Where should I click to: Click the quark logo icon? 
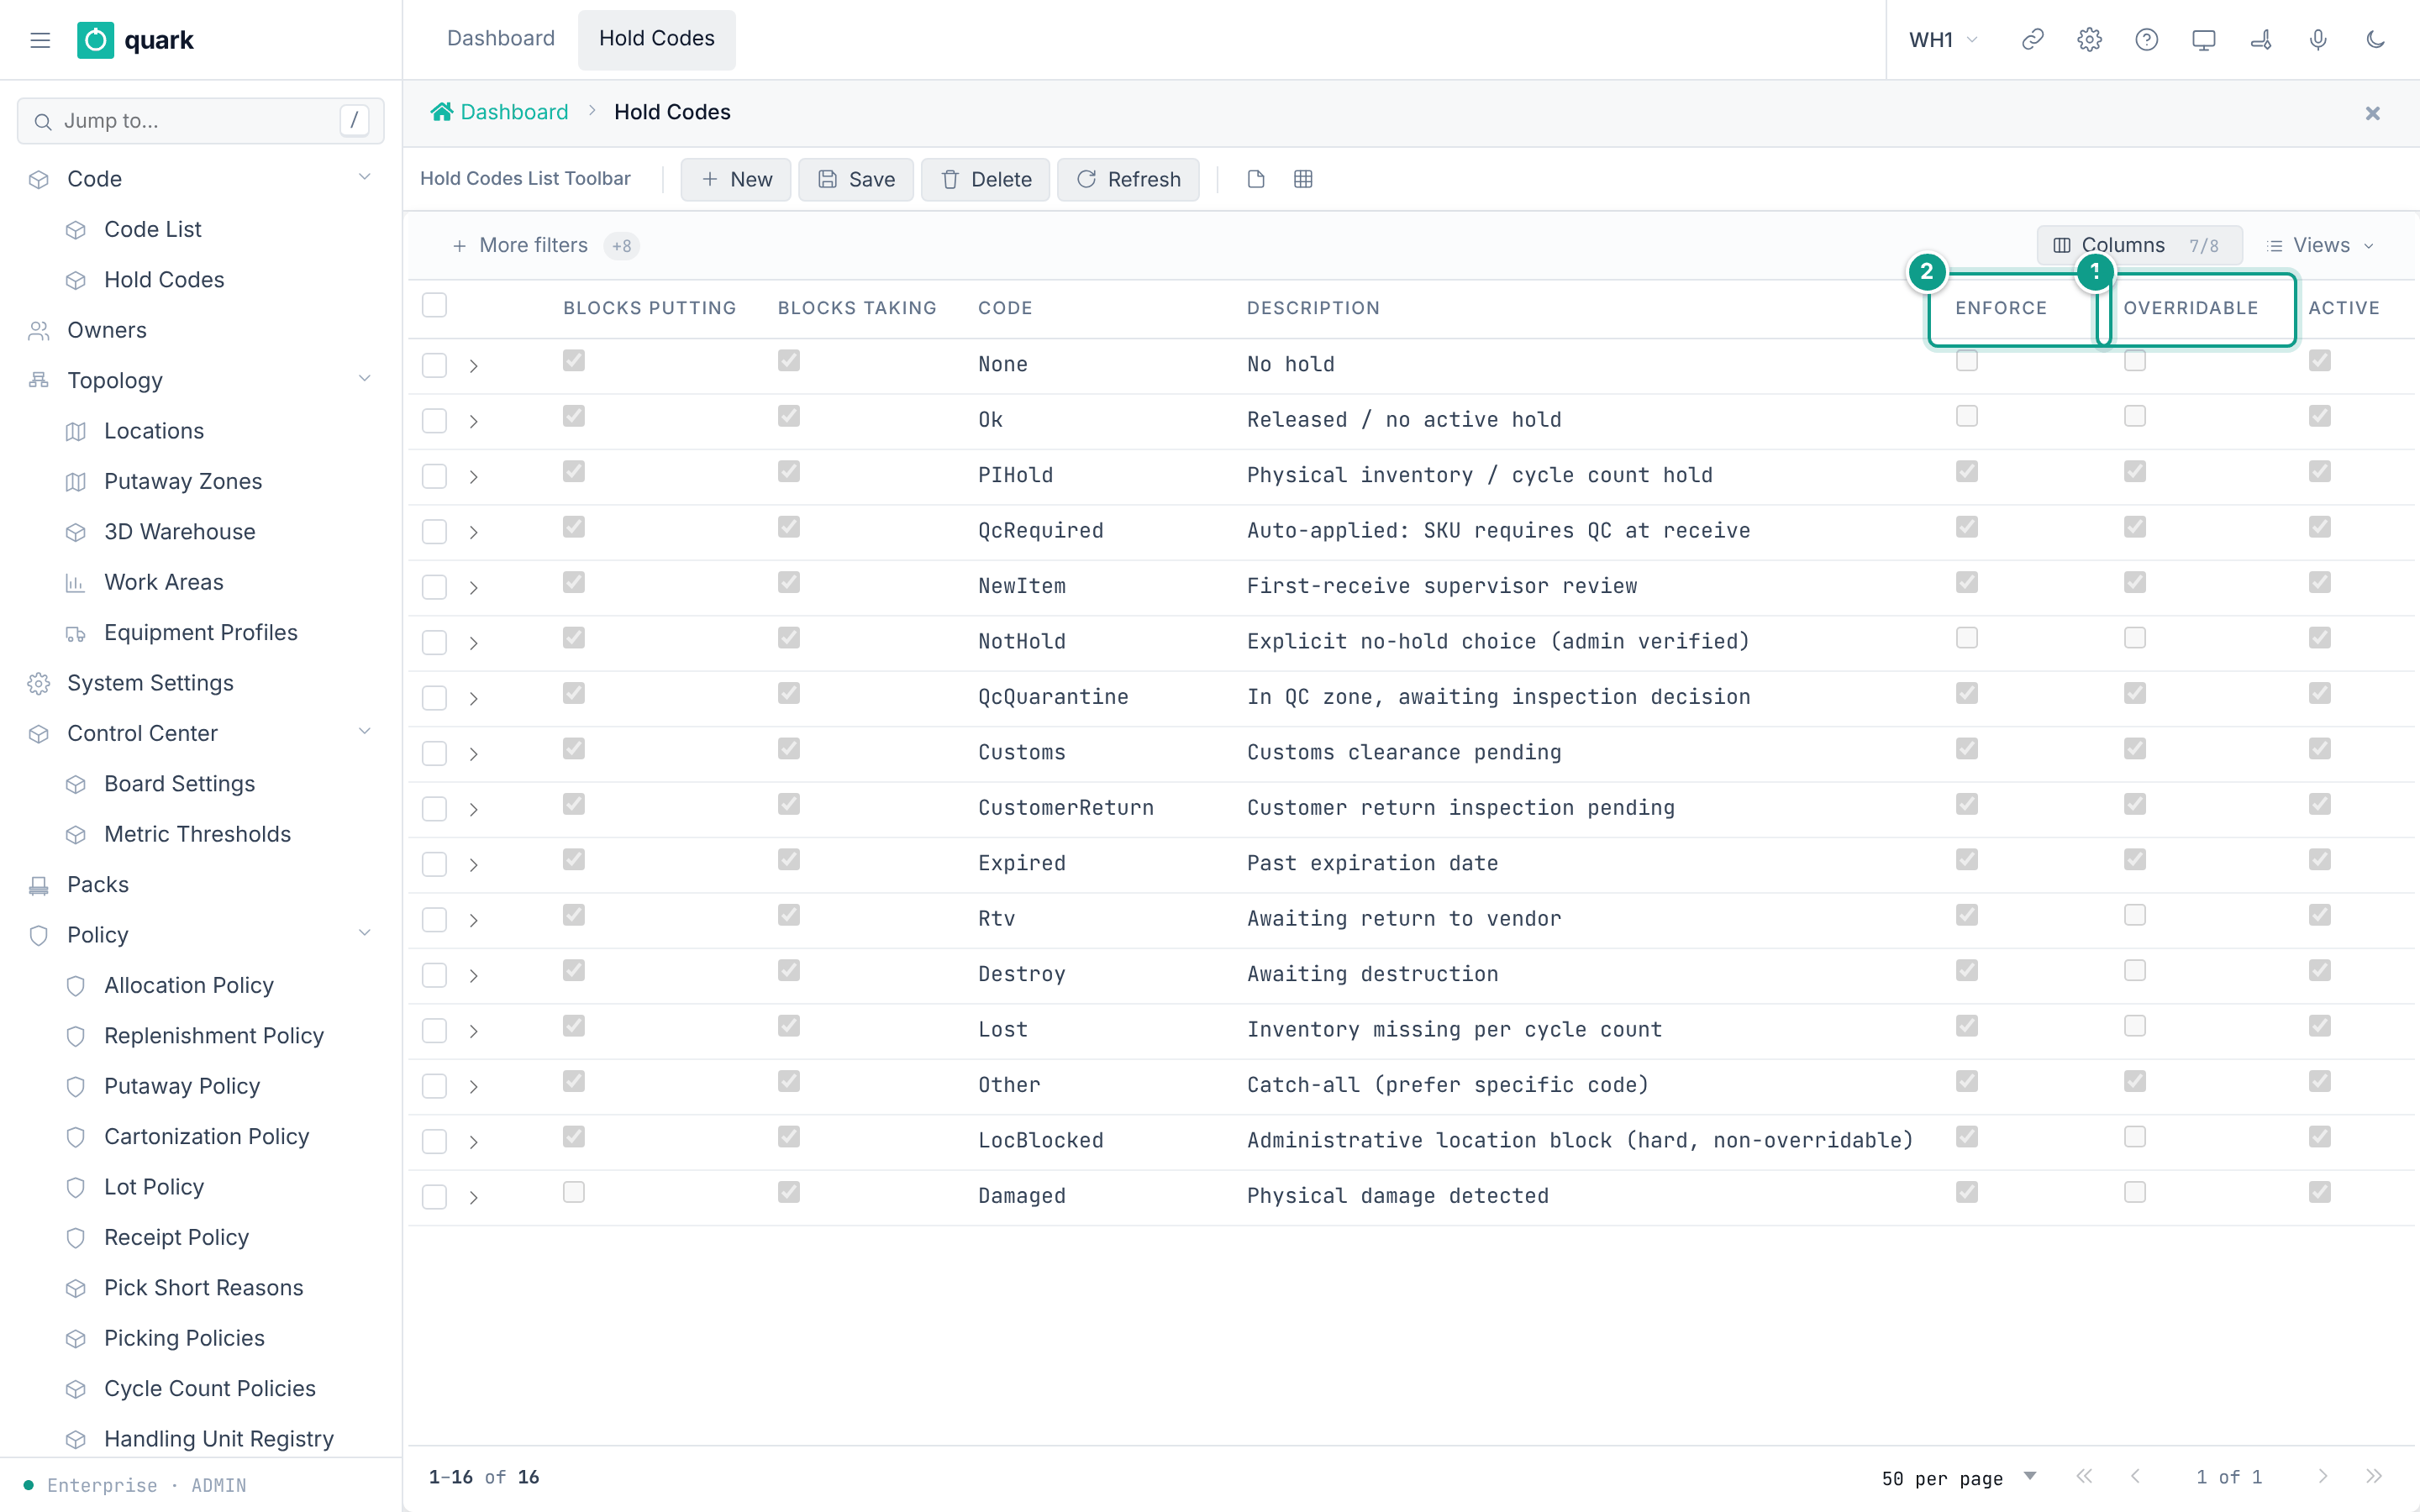tap(95, 40)
